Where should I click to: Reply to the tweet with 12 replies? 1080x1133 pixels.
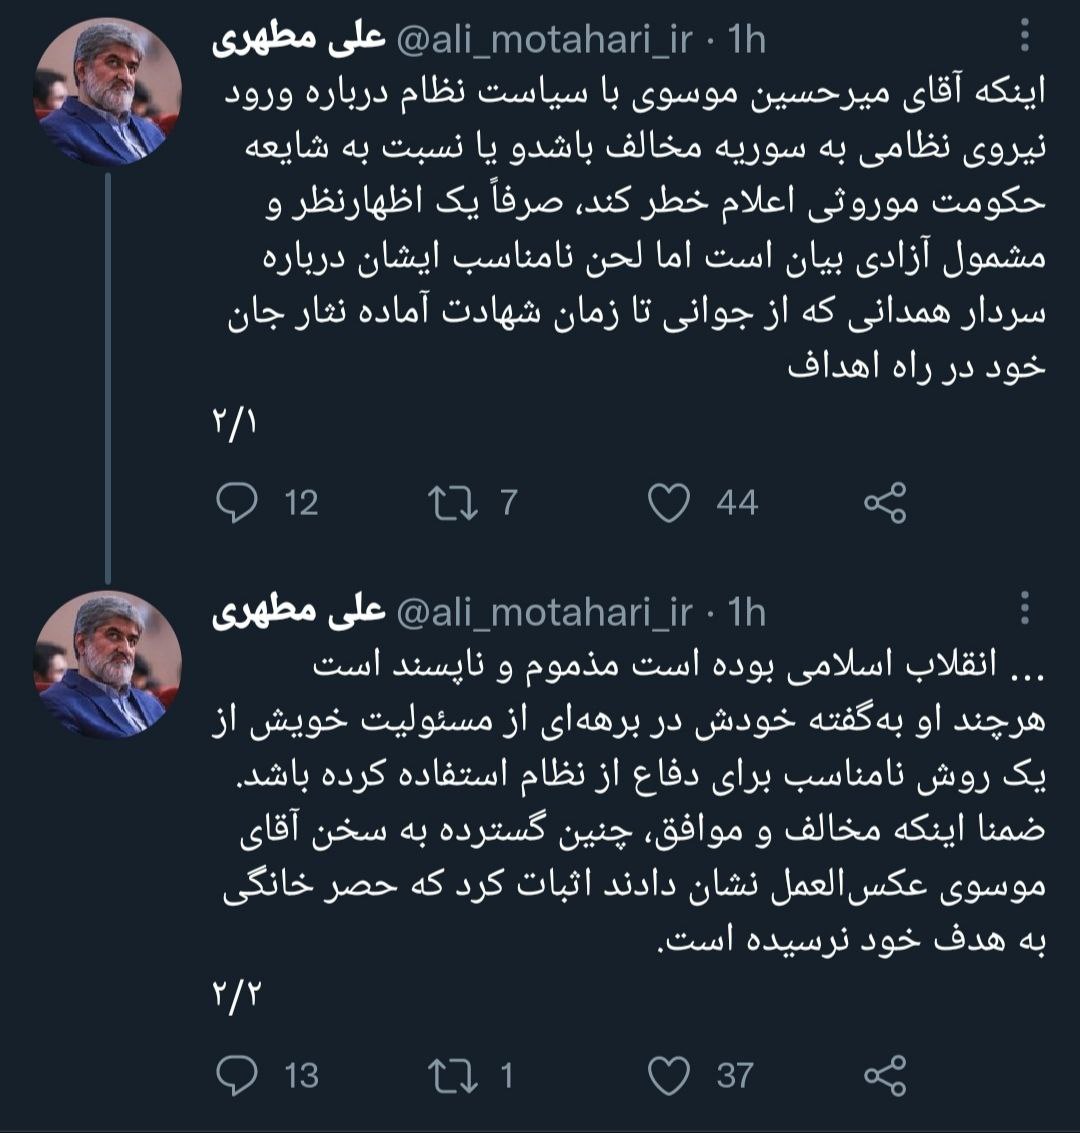[x=238, y=502]
